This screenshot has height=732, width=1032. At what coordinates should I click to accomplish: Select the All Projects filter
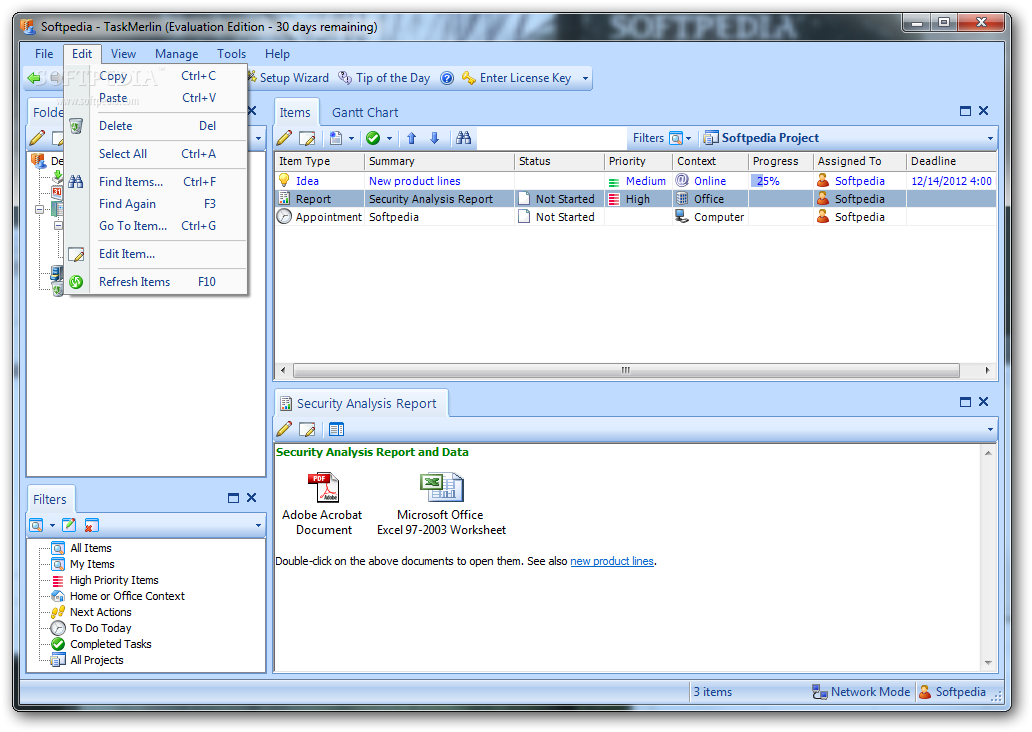(x=96, y=660)
